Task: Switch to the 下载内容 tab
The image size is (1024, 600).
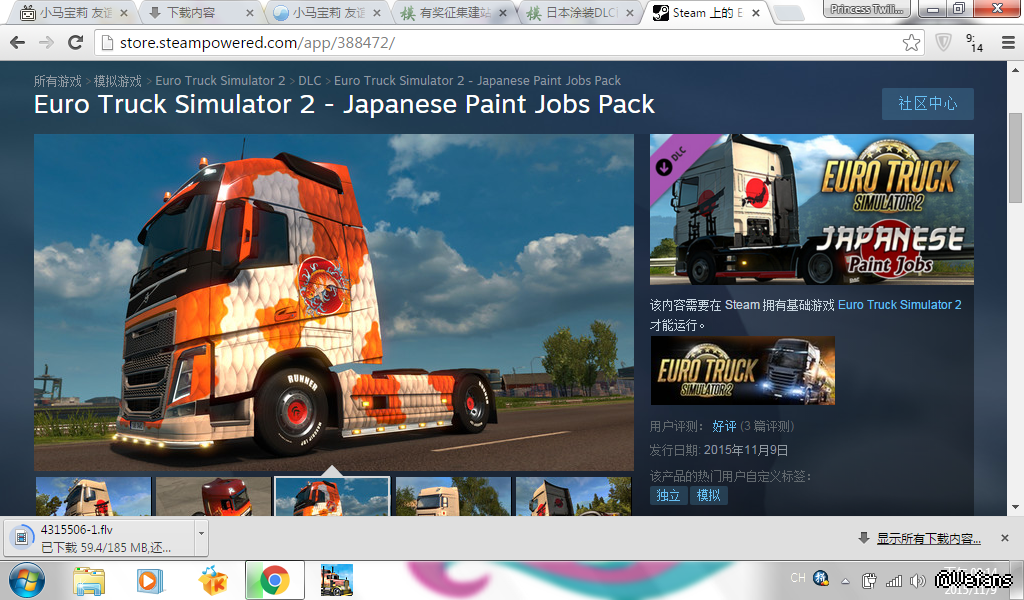Action: click(200, 12)
